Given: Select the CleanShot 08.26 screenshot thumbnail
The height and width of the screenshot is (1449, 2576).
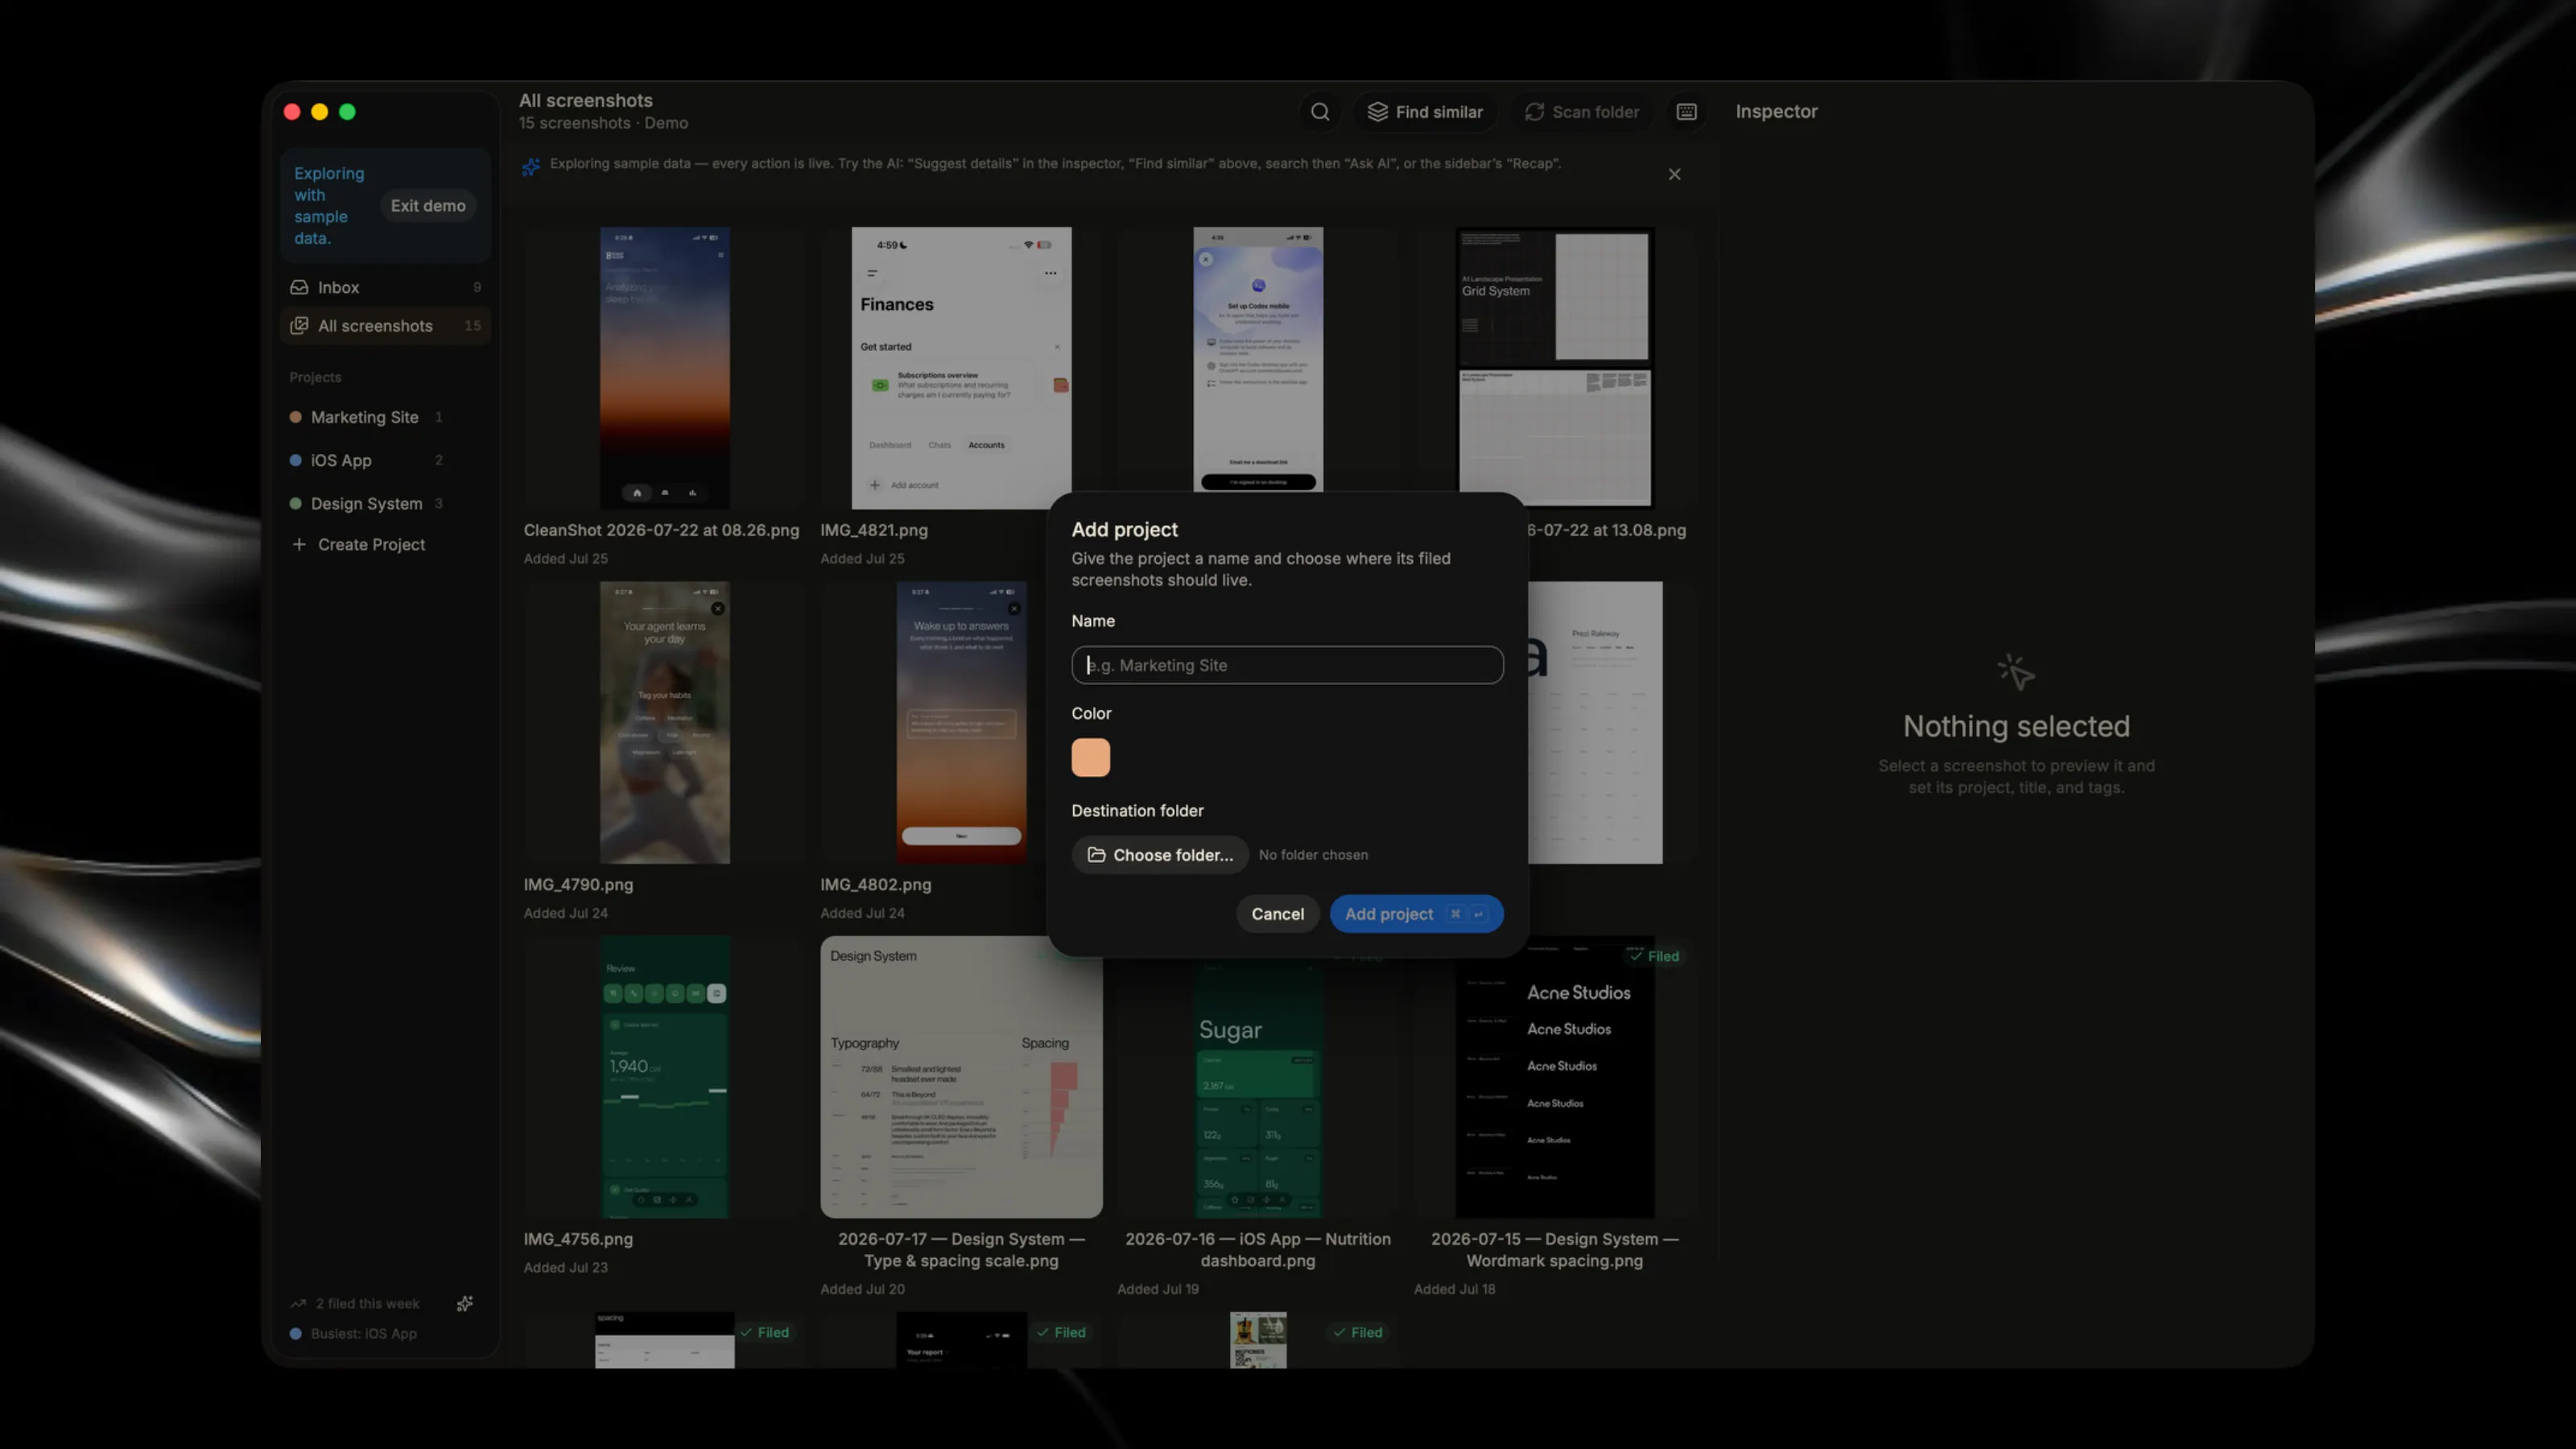Looking at the screenshot, I should 664,368.
